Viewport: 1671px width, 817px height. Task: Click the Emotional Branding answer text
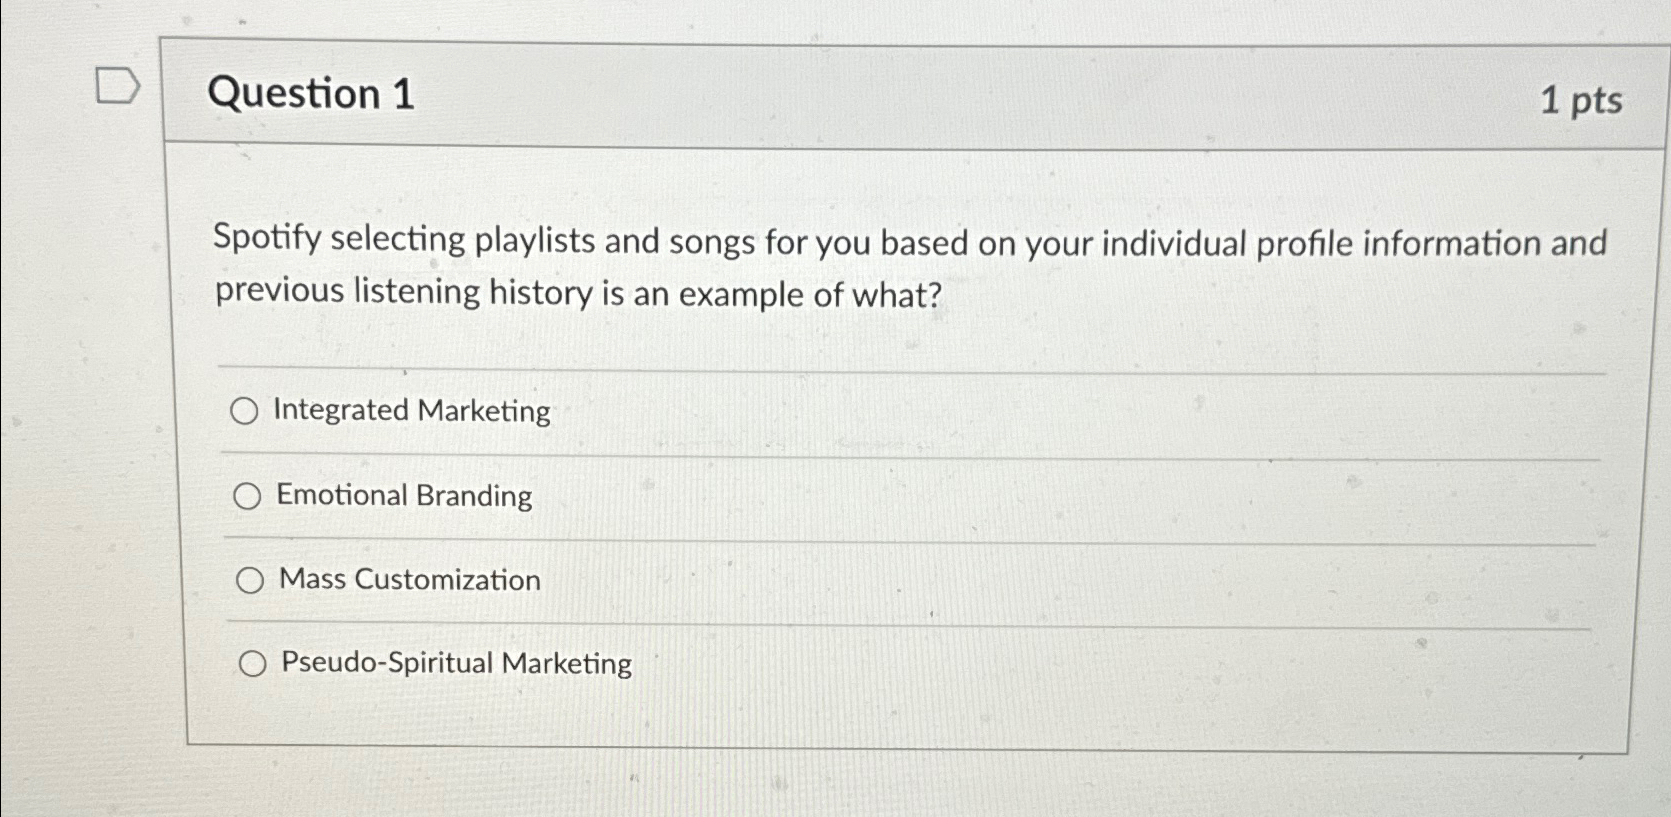403,496
